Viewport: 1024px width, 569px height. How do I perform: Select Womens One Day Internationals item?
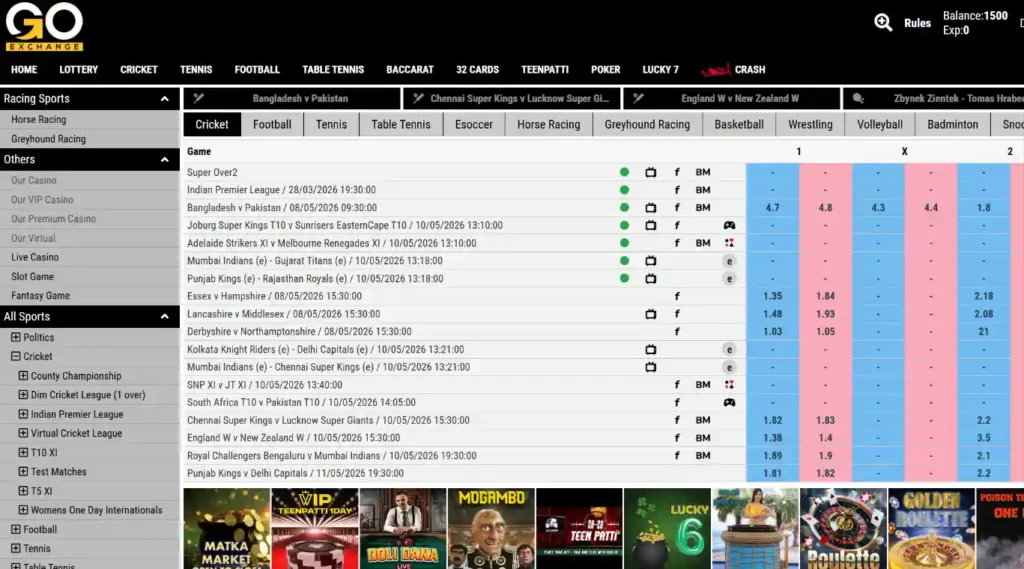pos(97,510)
